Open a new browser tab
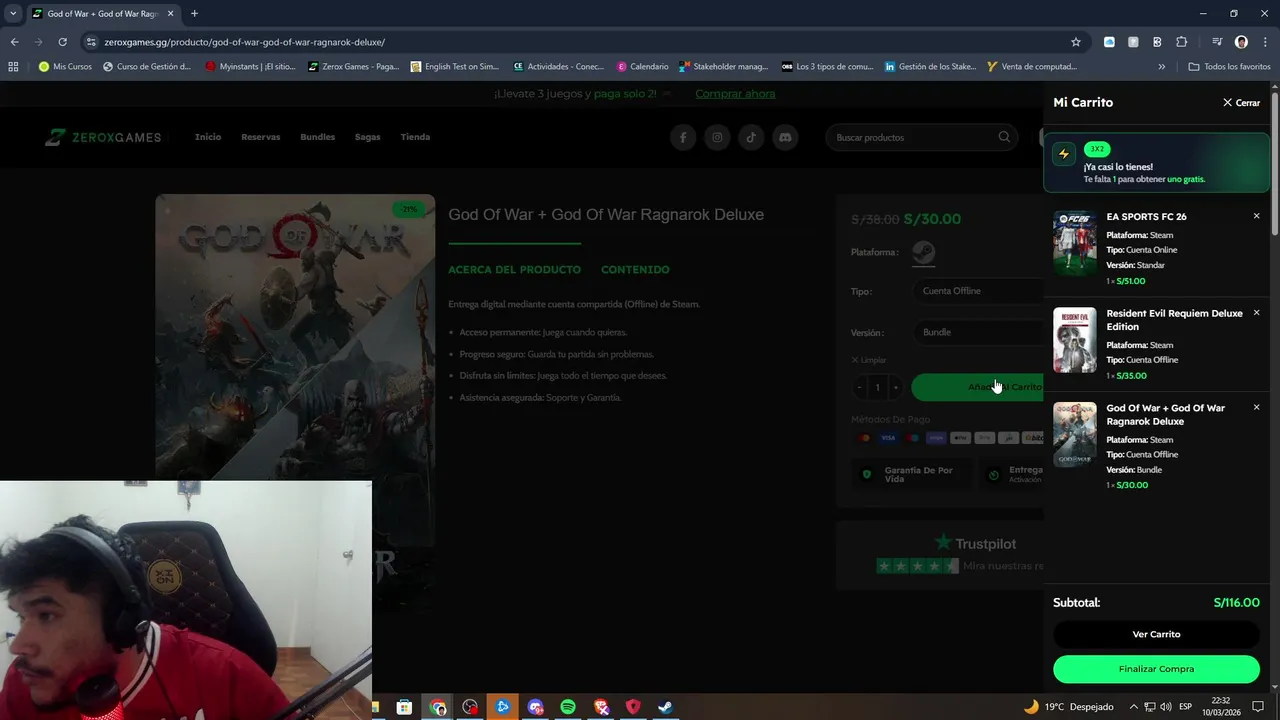The width and height of the screenshot is (1280, 720). coord(194,14)
